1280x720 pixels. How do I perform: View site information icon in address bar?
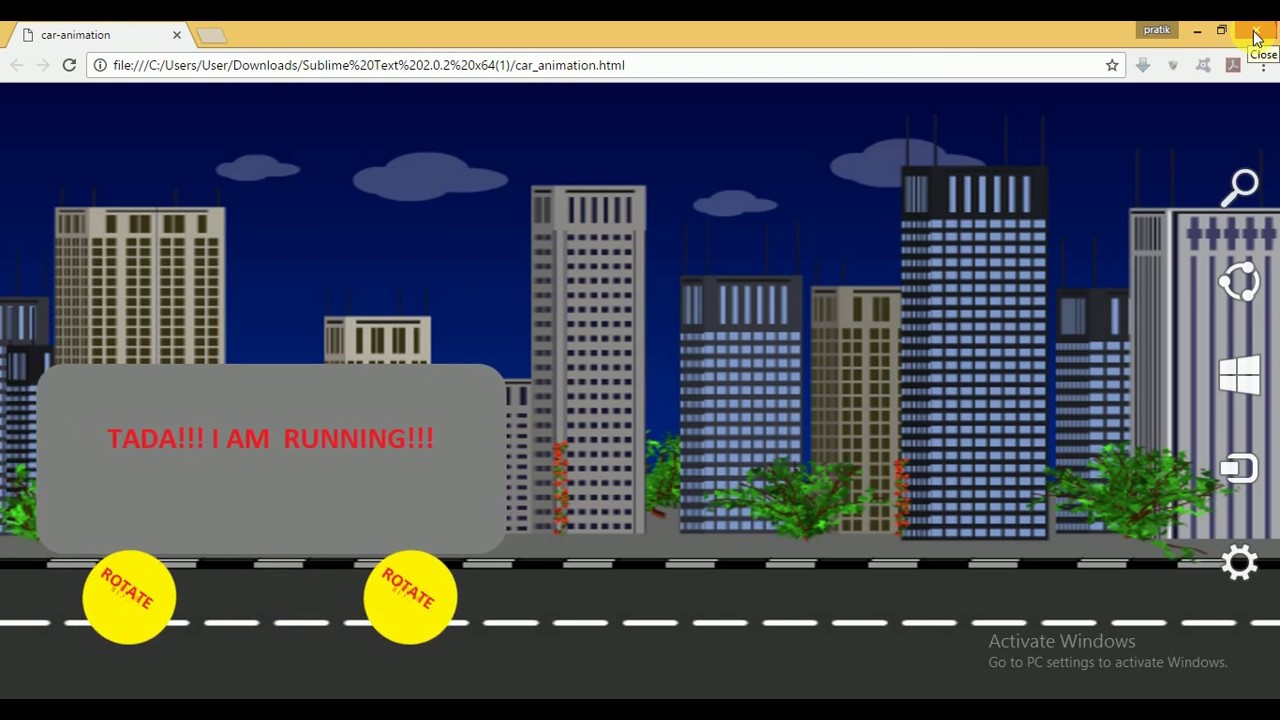tap(100, 65)
